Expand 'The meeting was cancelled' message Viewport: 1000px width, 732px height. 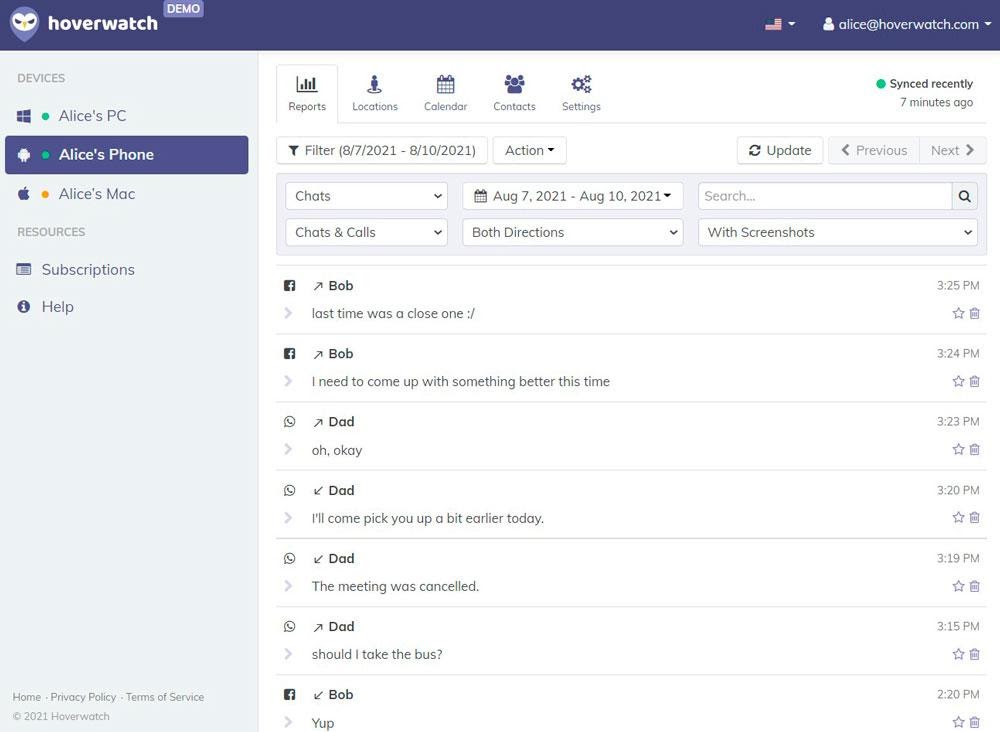click(x=288, y=586)
